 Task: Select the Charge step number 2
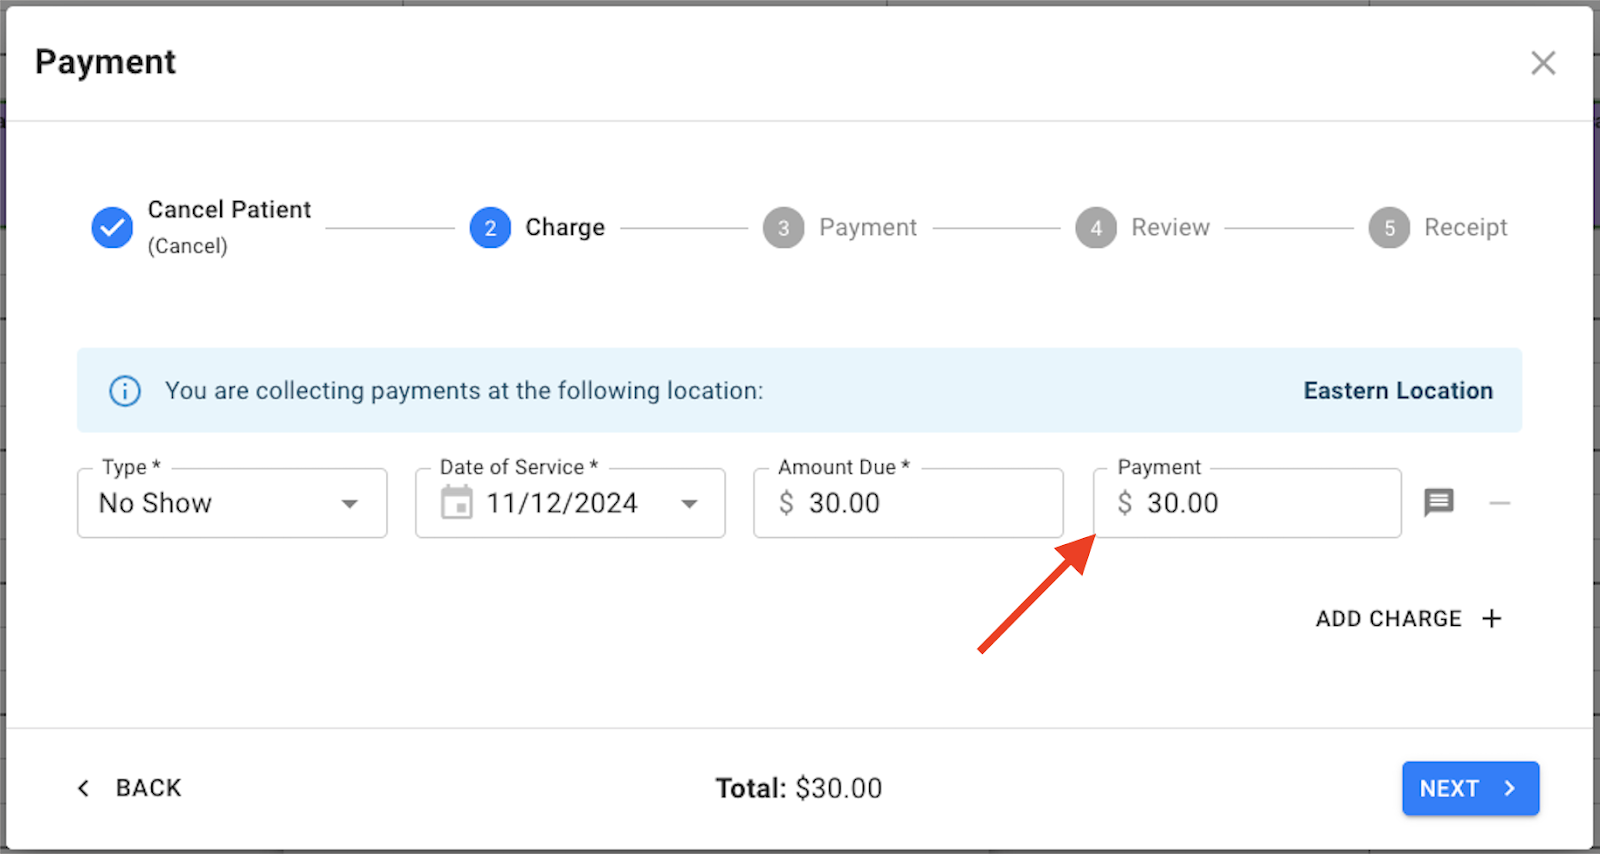[x=490, y=228]
